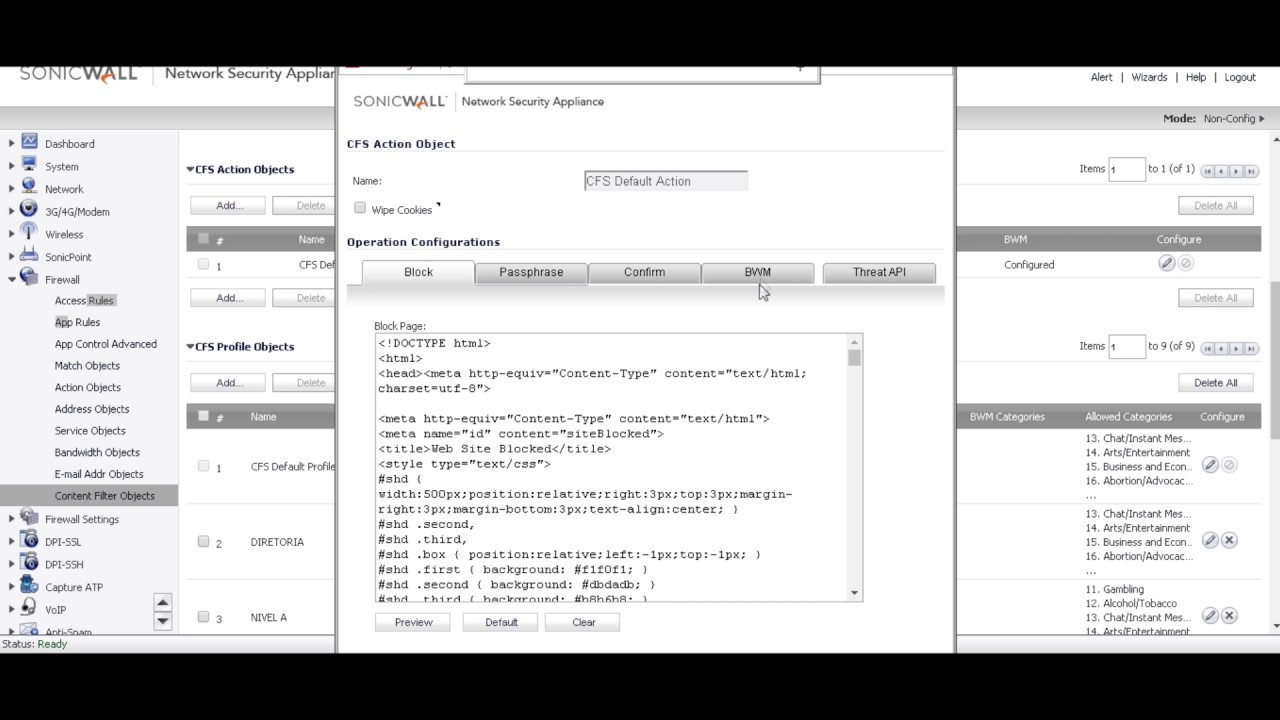Viewport: 1280px width, 720px height.
Task: Switch to the BWM tab
Action: tap(757, 272)
